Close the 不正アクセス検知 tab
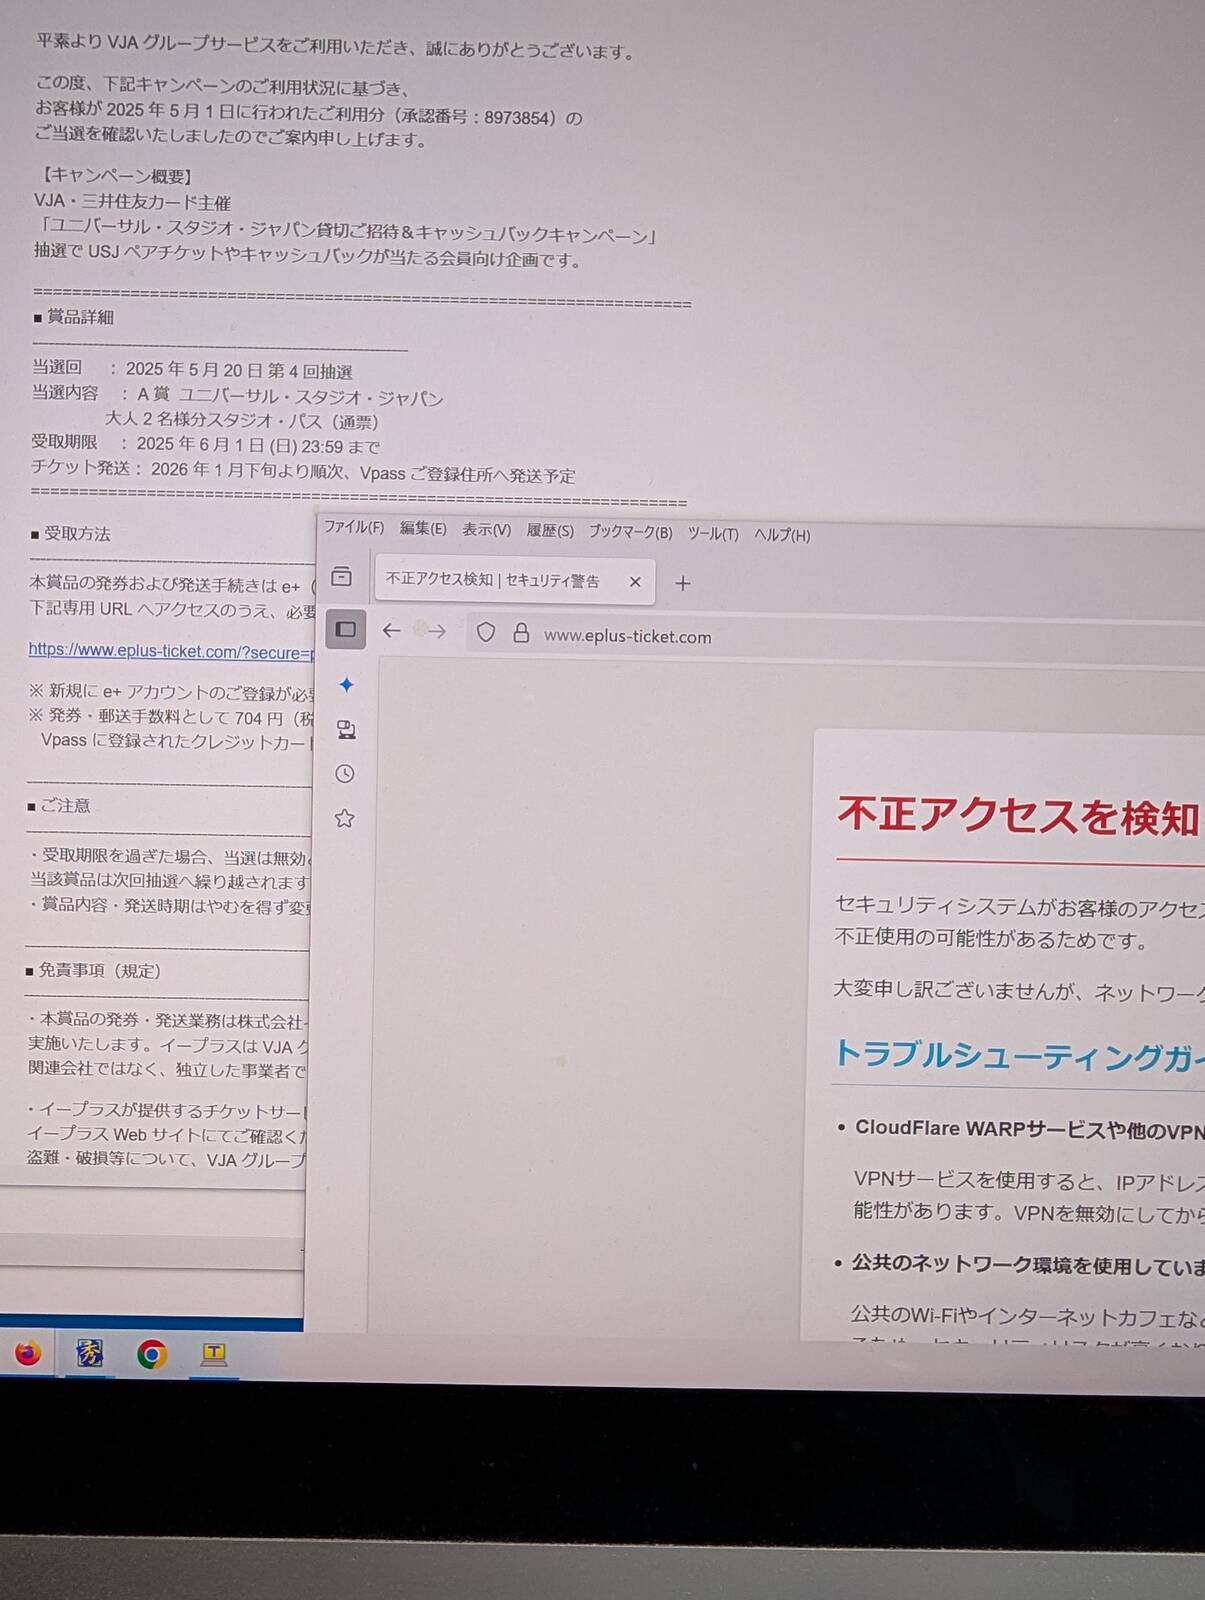The height and width of the screenshot is (1600, 1205). click(x=635, y=582)
